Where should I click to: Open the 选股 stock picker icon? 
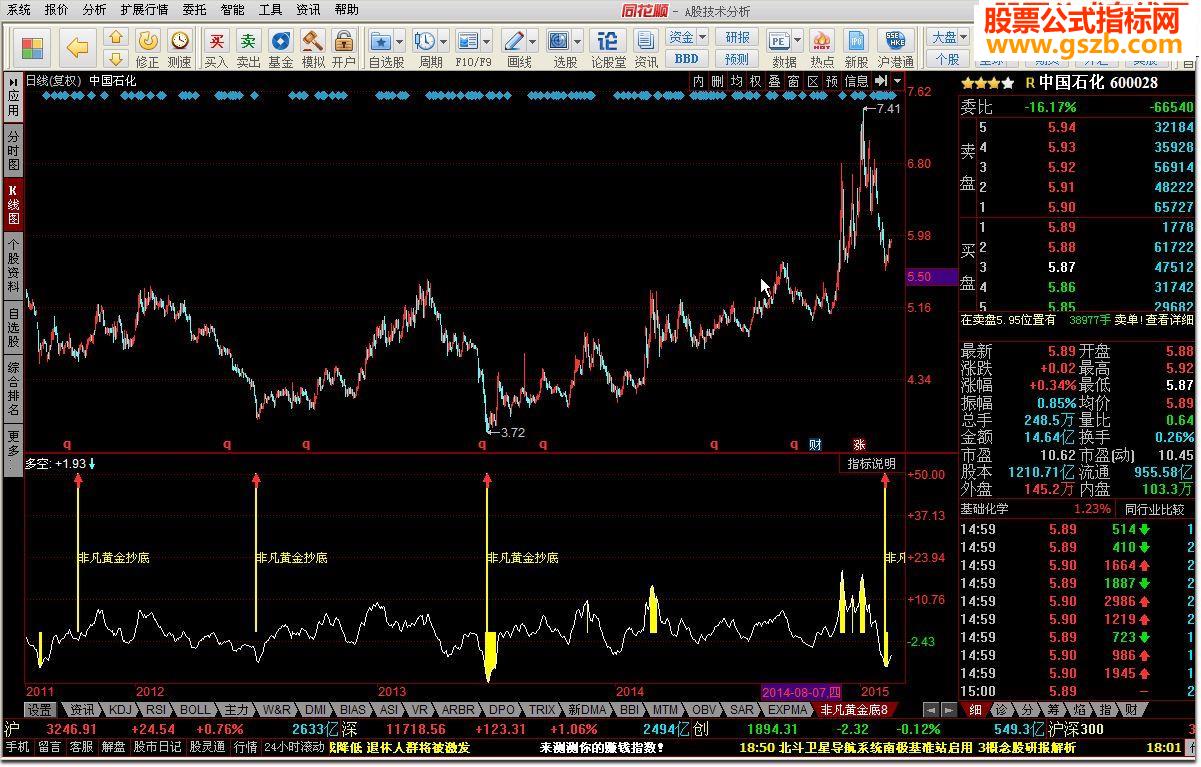(x=559, y=41)
